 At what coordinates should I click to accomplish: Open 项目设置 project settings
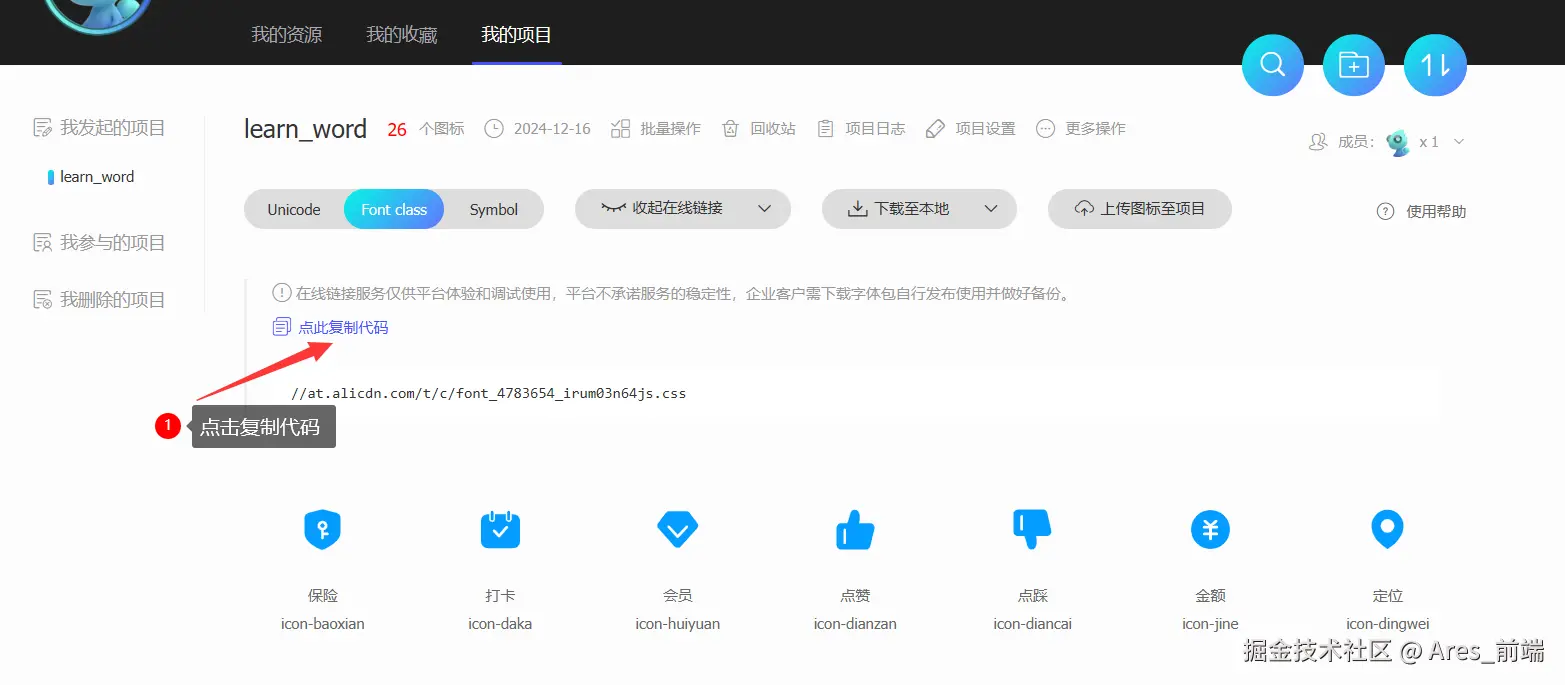coord(970,129)
